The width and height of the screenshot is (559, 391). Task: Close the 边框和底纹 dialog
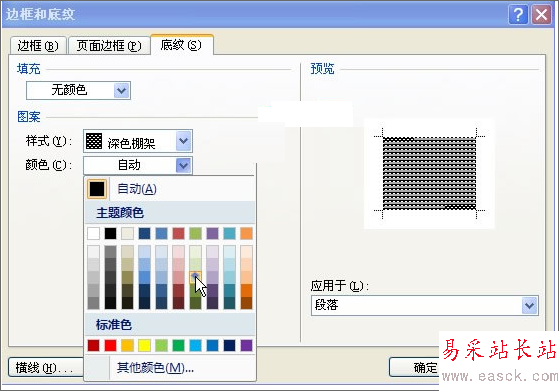[542, 15]
